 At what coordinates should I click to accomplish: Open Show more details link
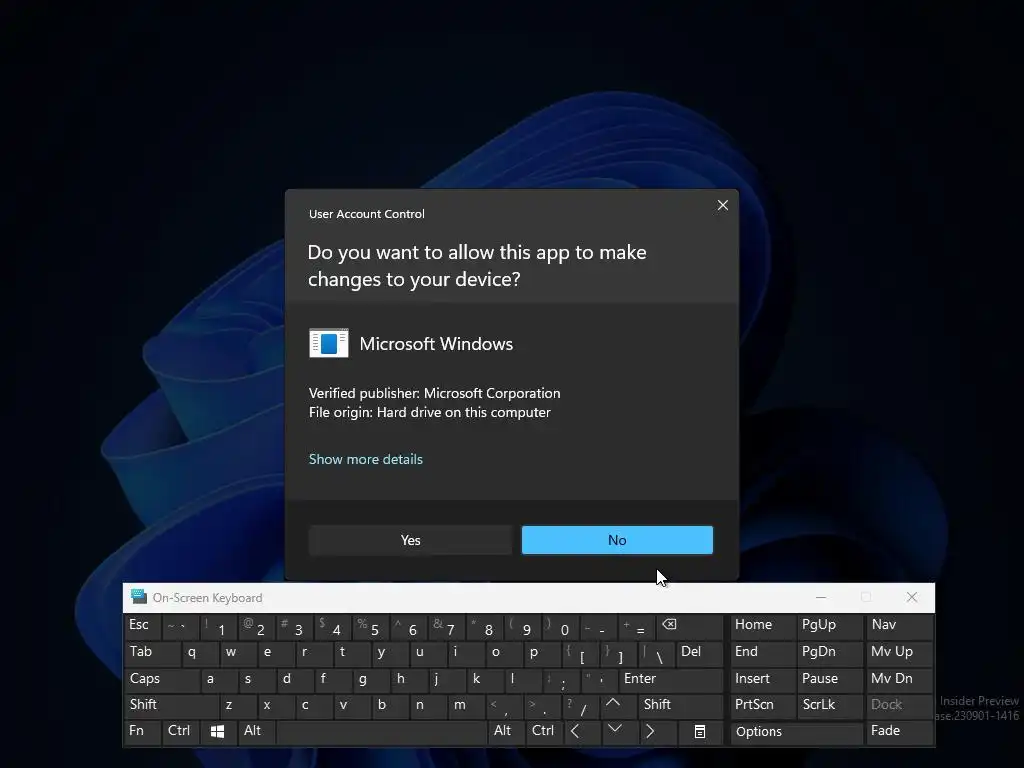pyautogui.click(x=366, y=459)
